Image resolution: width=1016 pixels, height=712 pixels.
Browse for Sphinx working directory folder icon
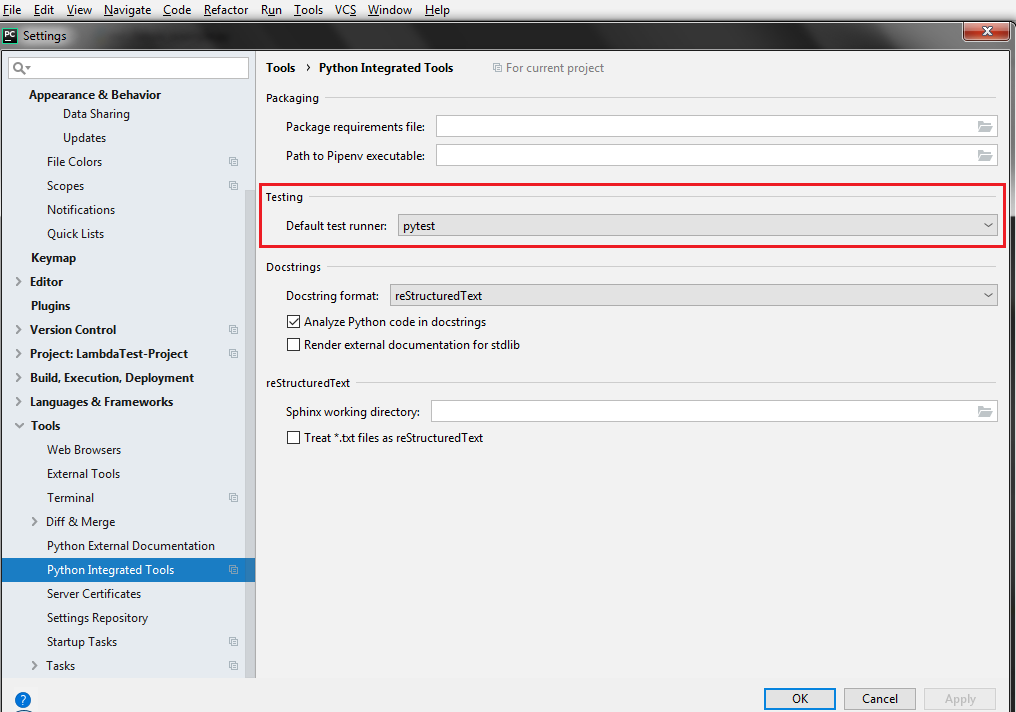click(x=985, y=411)
